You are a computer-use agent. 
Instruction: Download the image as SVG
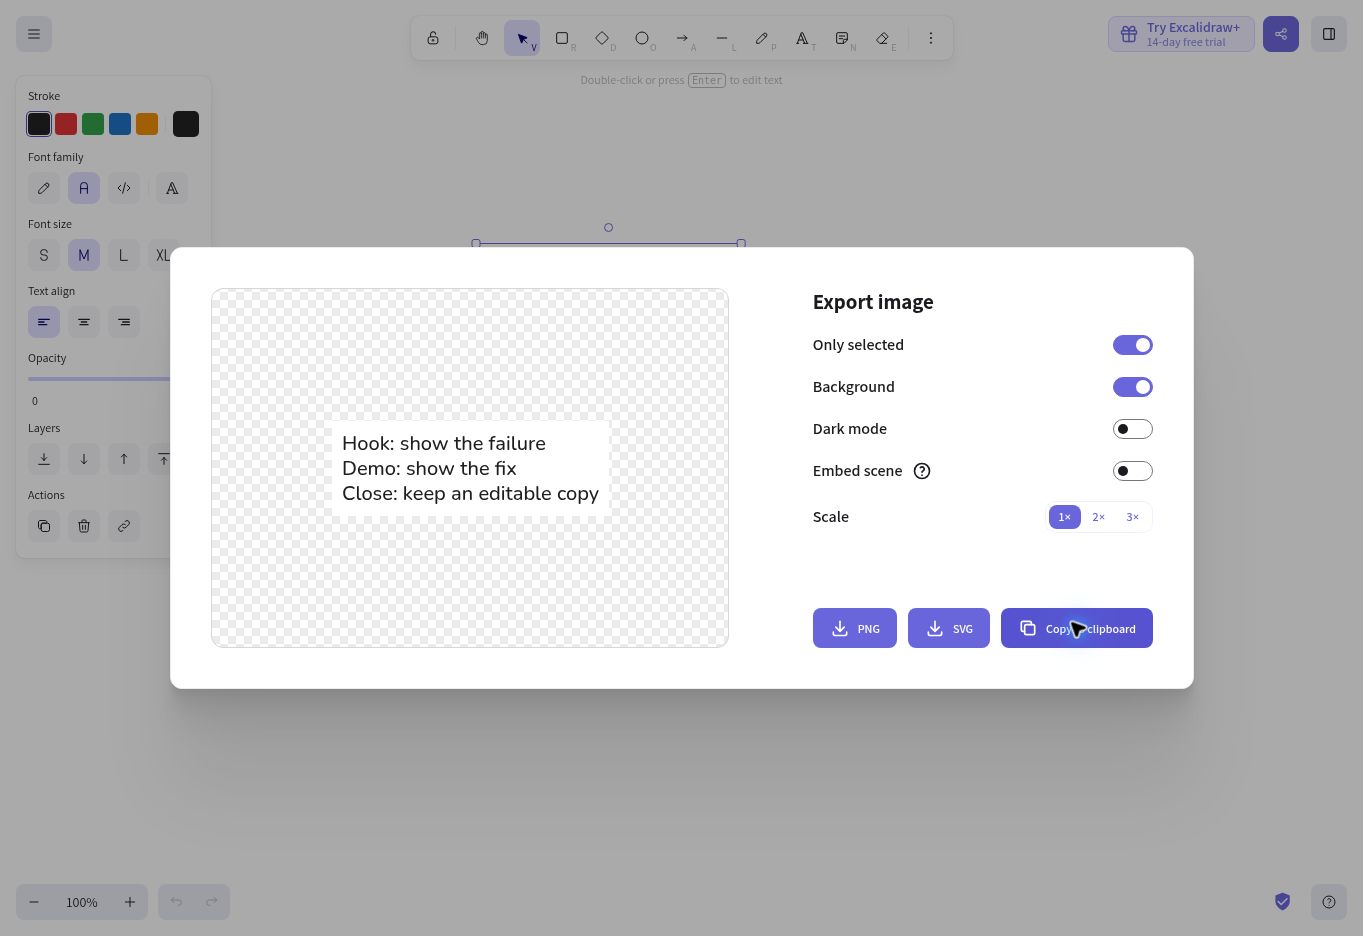tap(949, 628)
